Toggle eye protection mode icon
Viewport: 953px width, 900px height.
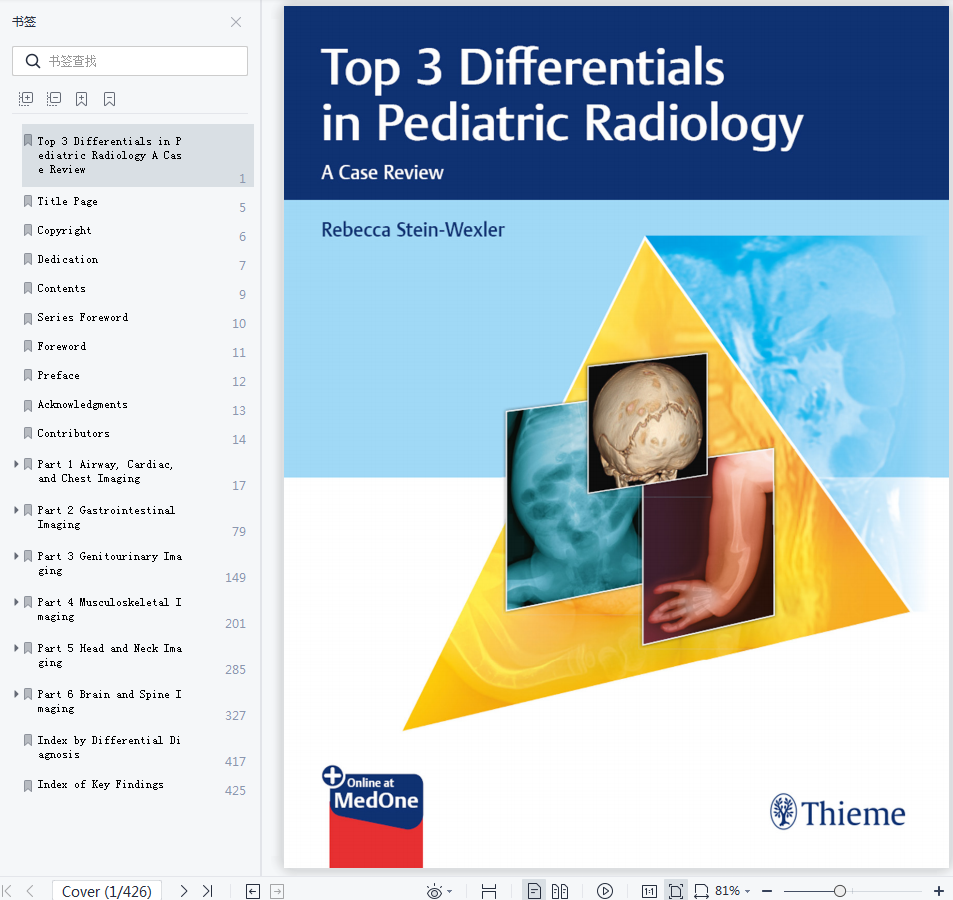434,891
